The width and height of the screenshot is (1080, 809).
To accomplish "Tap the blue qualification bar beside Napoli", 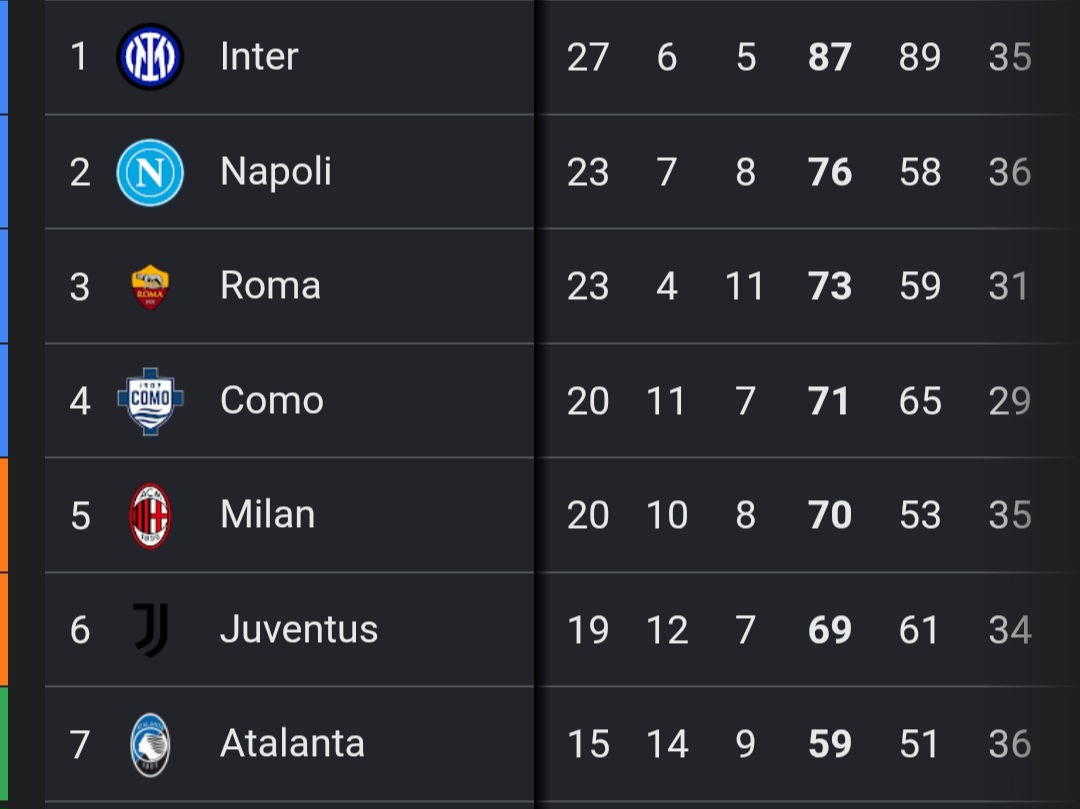I will (3, 171).
